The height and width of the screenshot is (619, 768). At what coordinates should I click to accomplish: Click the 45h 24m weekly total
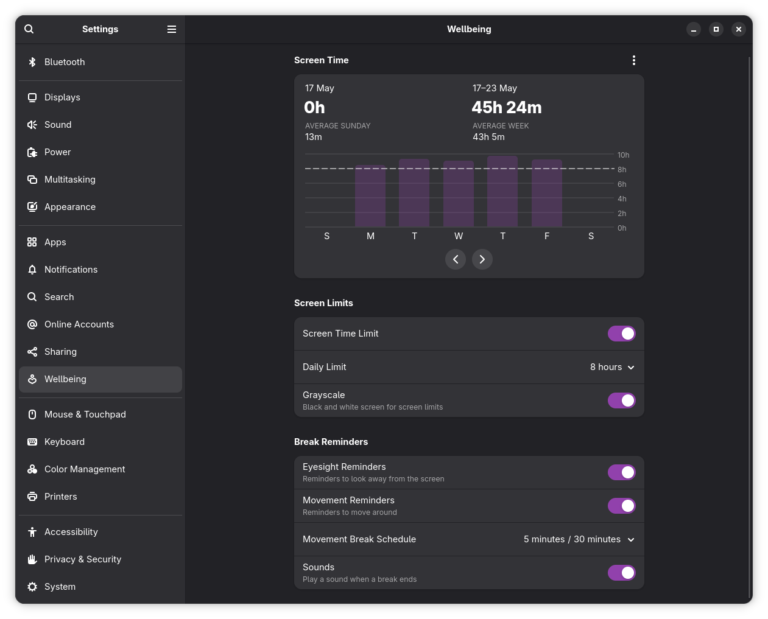tap(506, 107)
